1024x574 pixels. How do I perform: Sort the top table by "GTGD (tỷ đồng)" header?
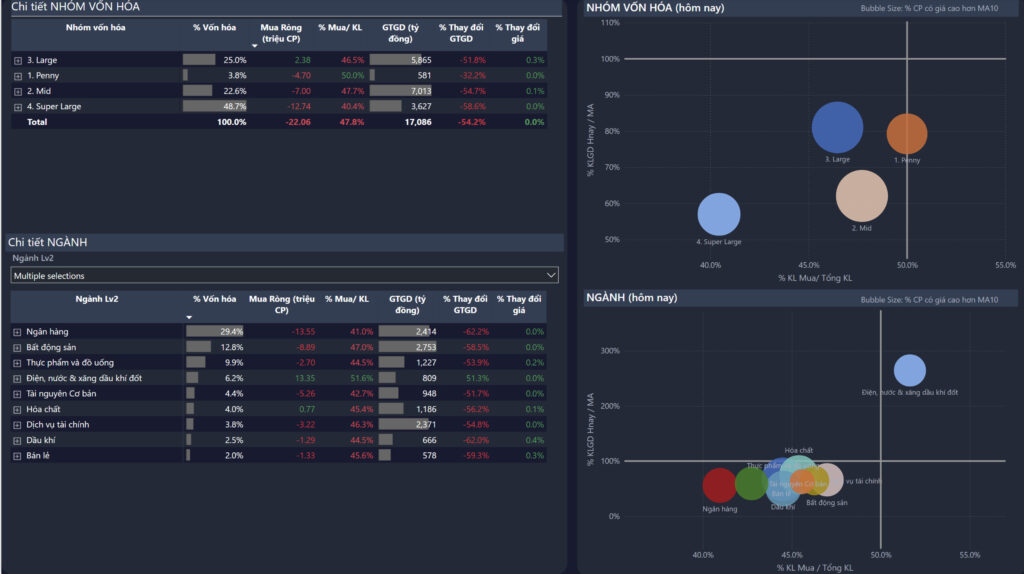[x=400, y=33]
